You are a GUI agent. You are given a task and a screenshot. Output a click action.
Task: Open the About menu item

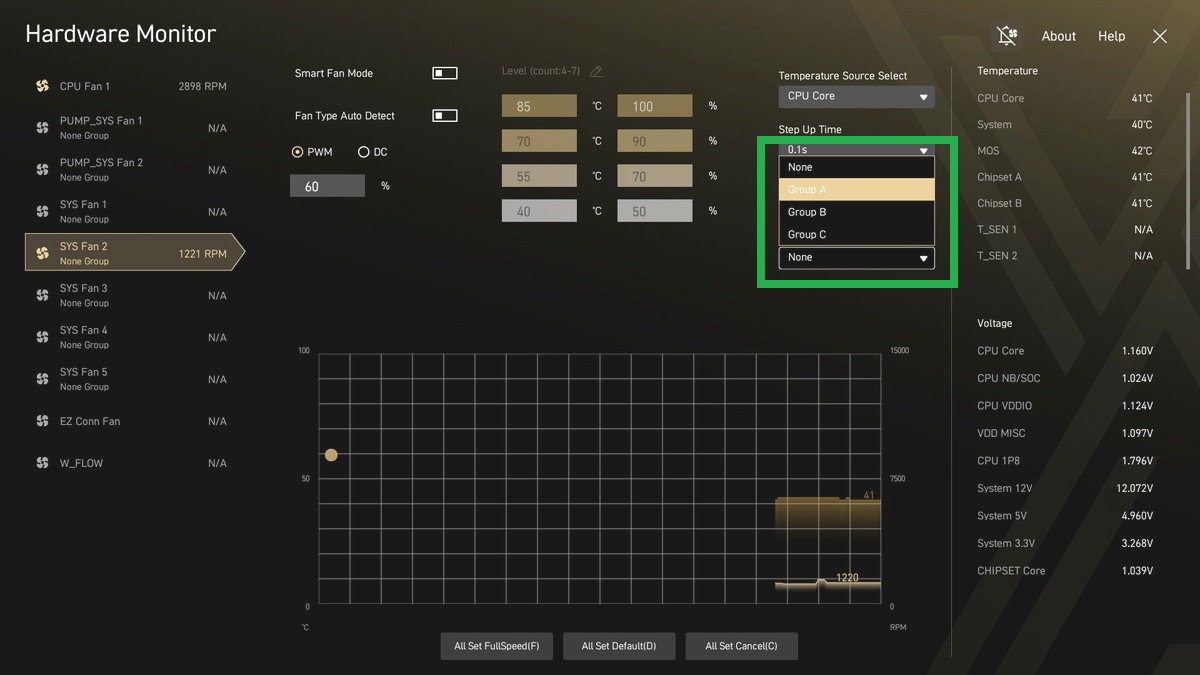1058,36
